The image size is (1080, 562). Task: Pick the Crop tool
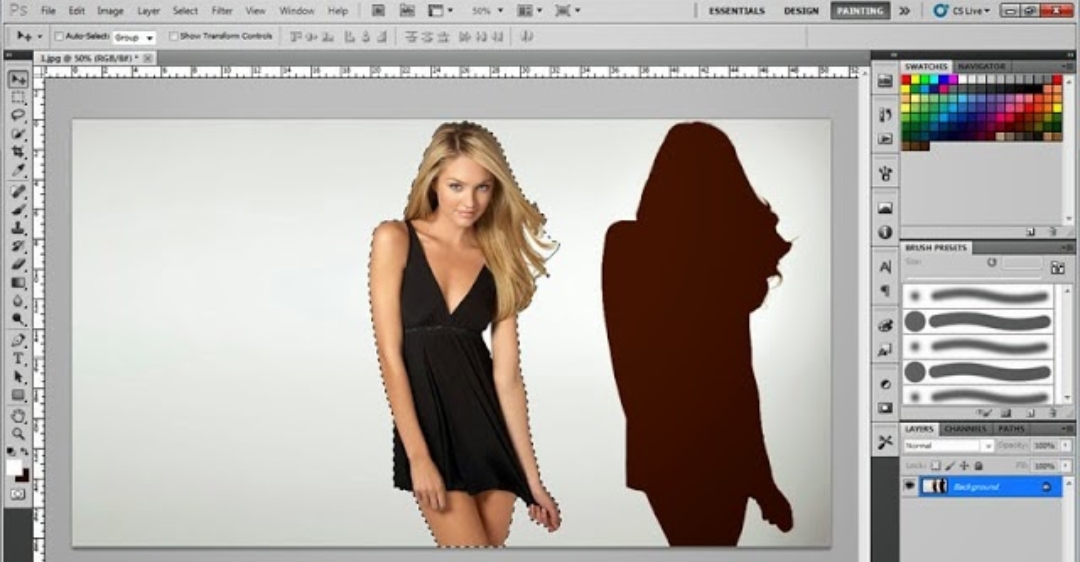coord(18,152)
